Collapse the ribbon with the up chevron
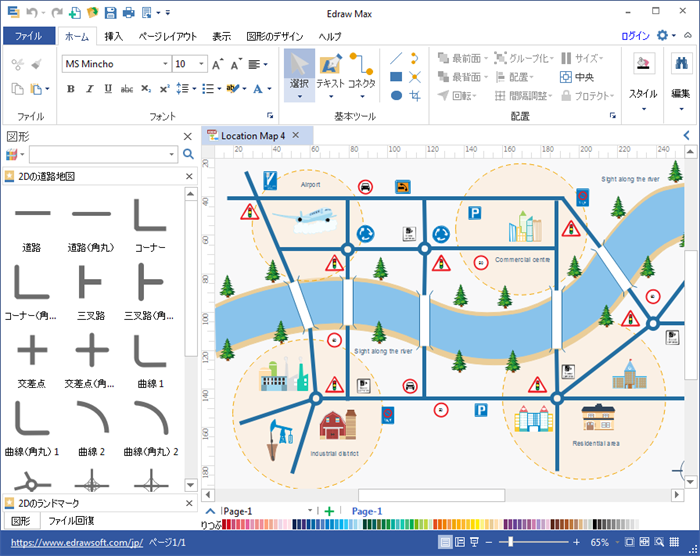This screenshot has height=556, width=700. pyautogui.click(x=688, y=35)
